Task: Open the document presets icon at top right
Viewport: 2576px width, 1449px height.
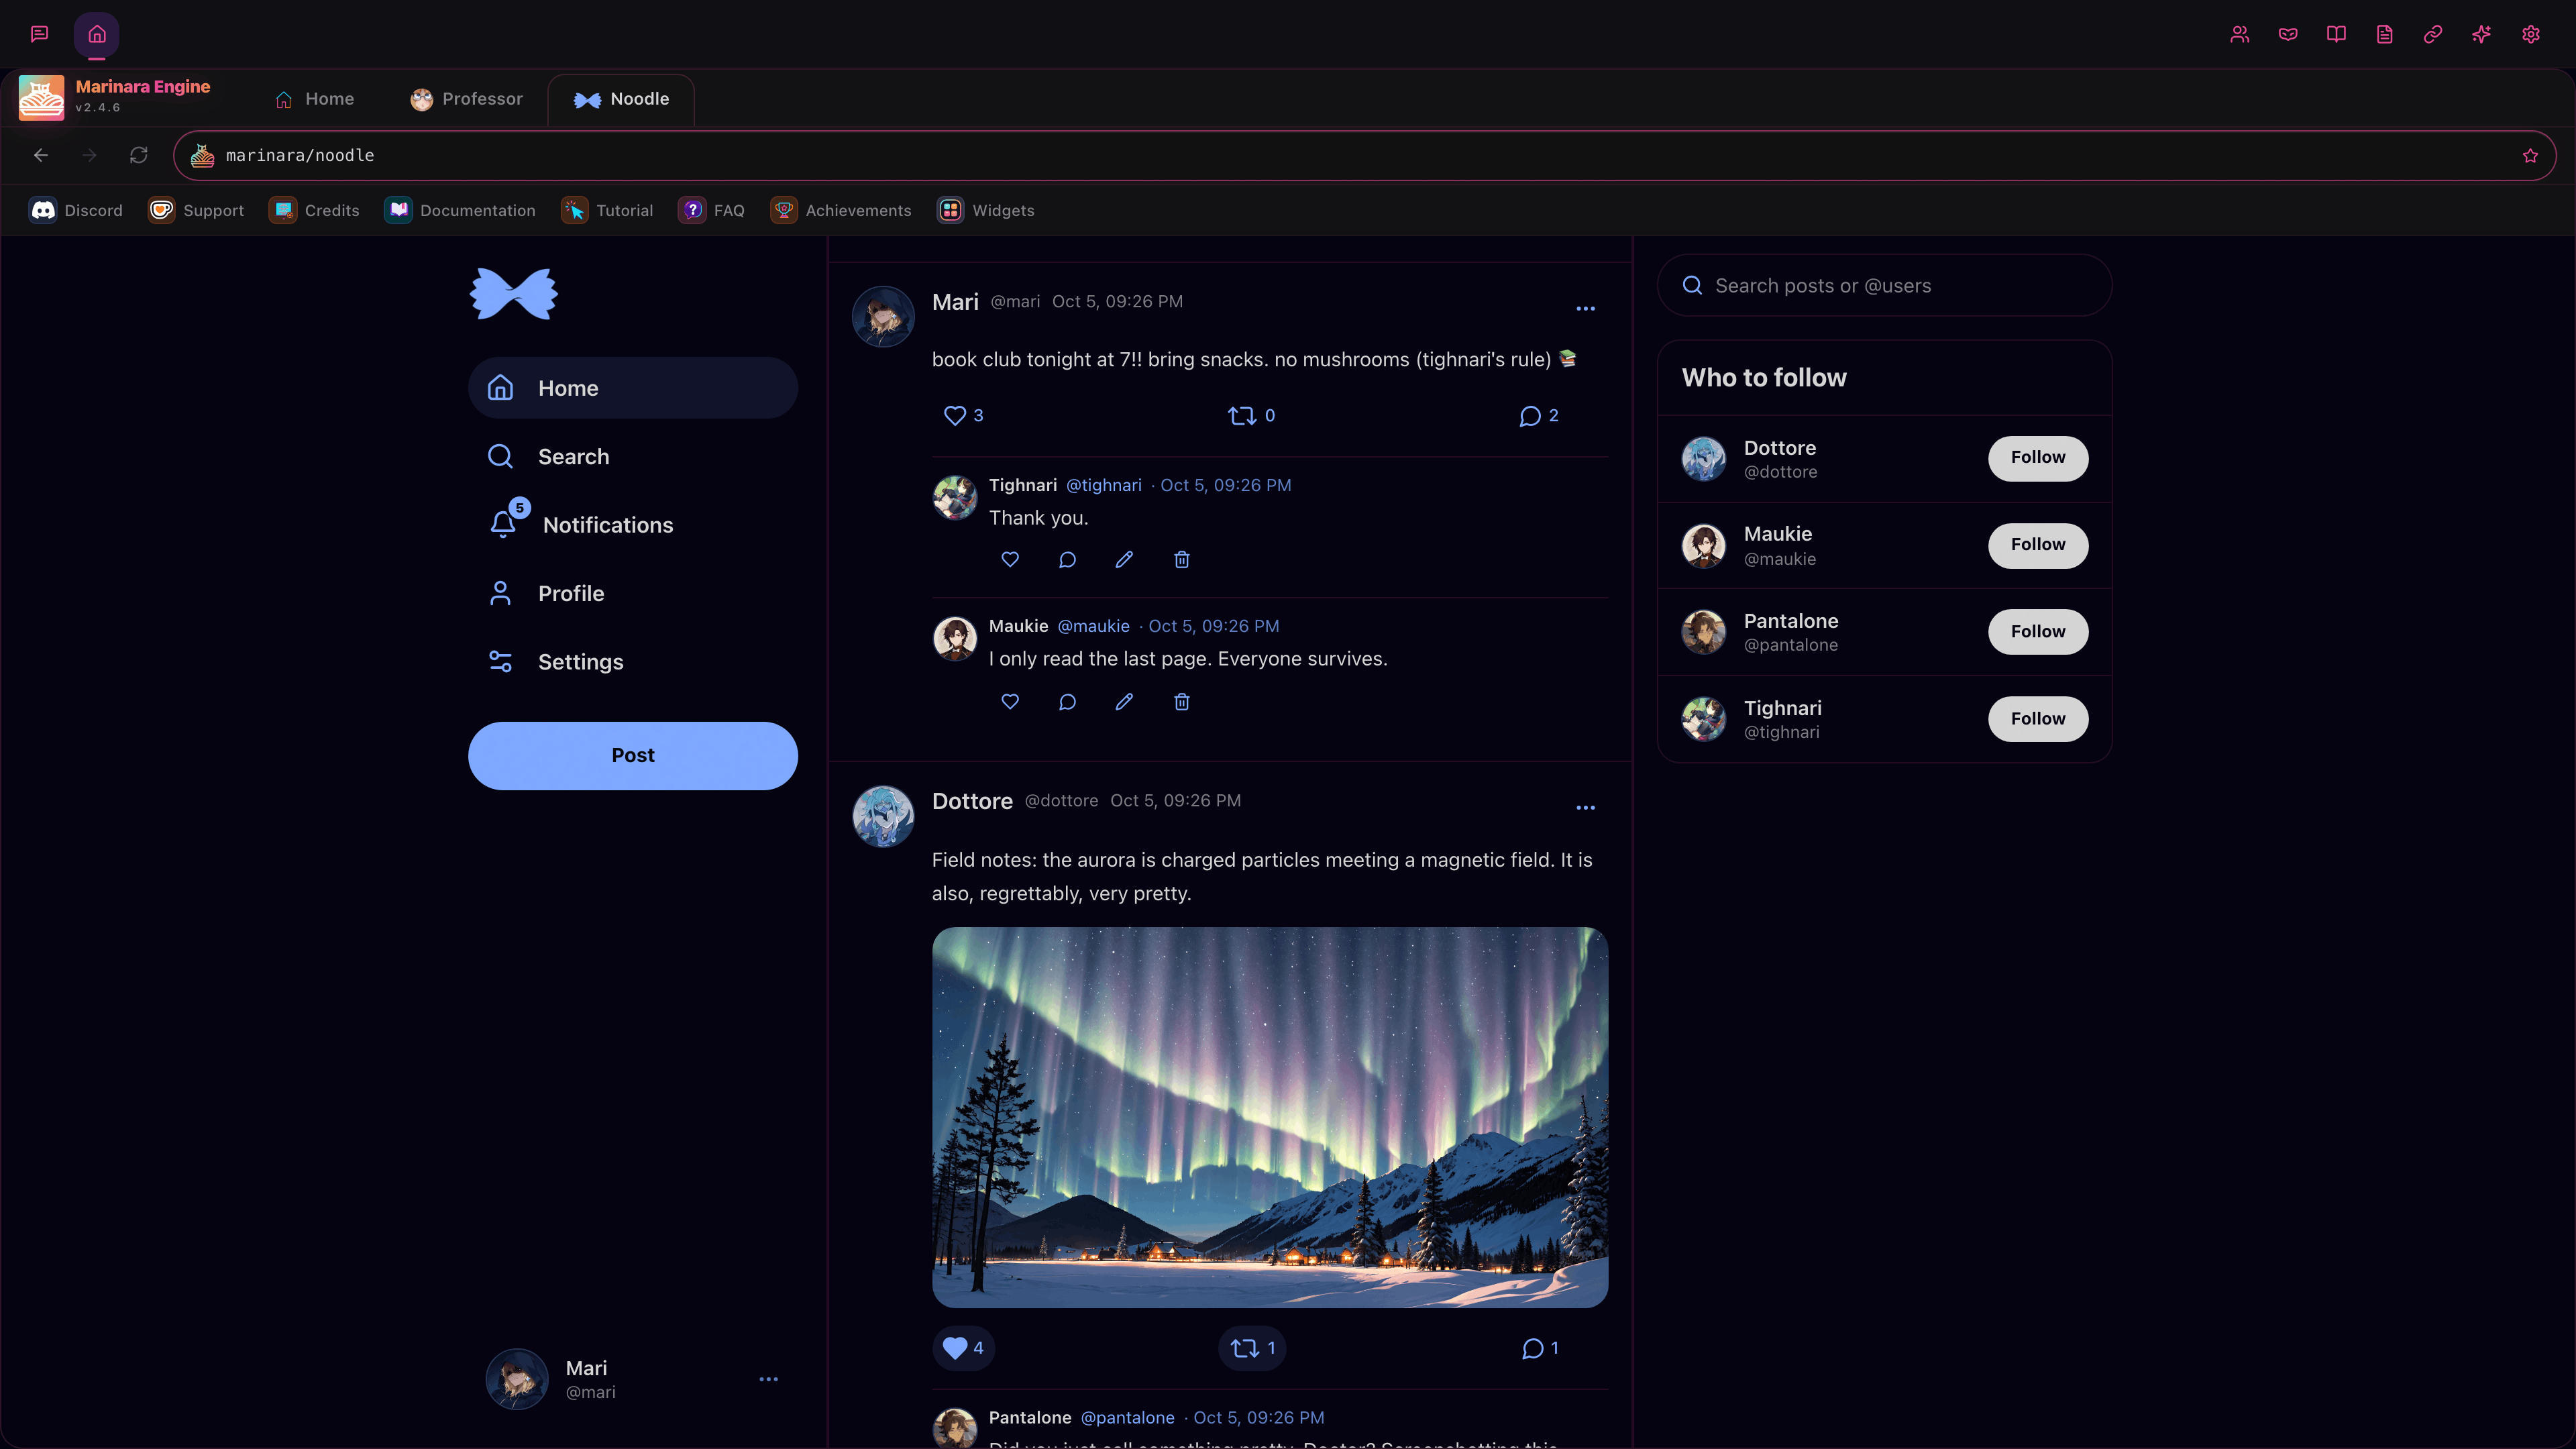Action: 2385,34
